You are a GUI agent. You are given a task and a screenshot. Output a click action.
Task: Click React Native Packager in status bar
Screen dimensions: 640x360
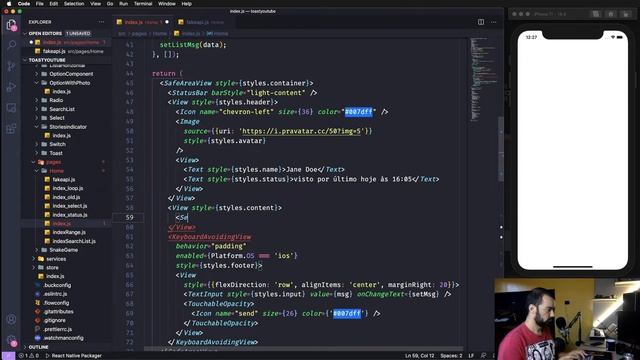tap(73, 356)
